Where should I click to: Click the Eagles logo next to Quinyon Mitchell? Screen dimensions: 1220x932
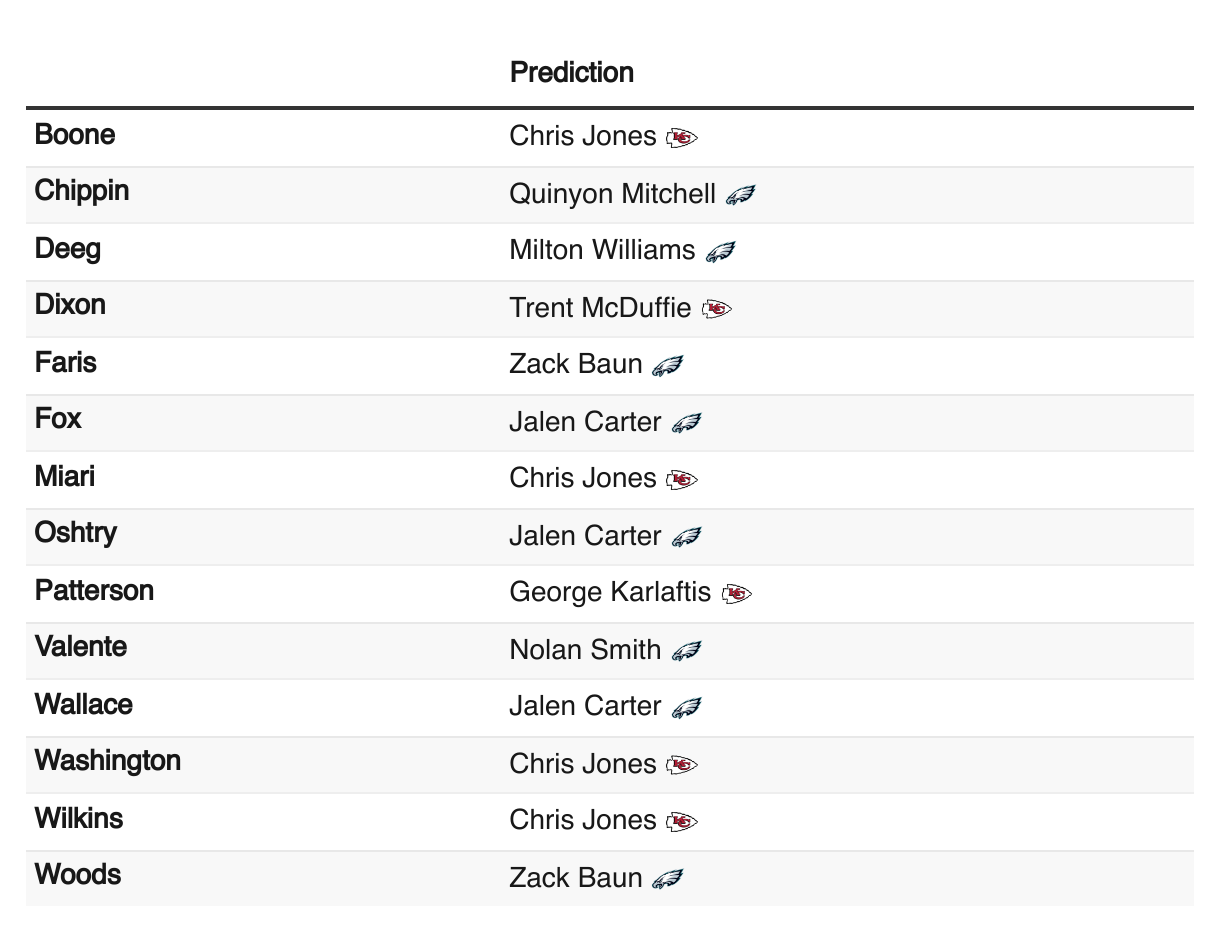[740, 195]
